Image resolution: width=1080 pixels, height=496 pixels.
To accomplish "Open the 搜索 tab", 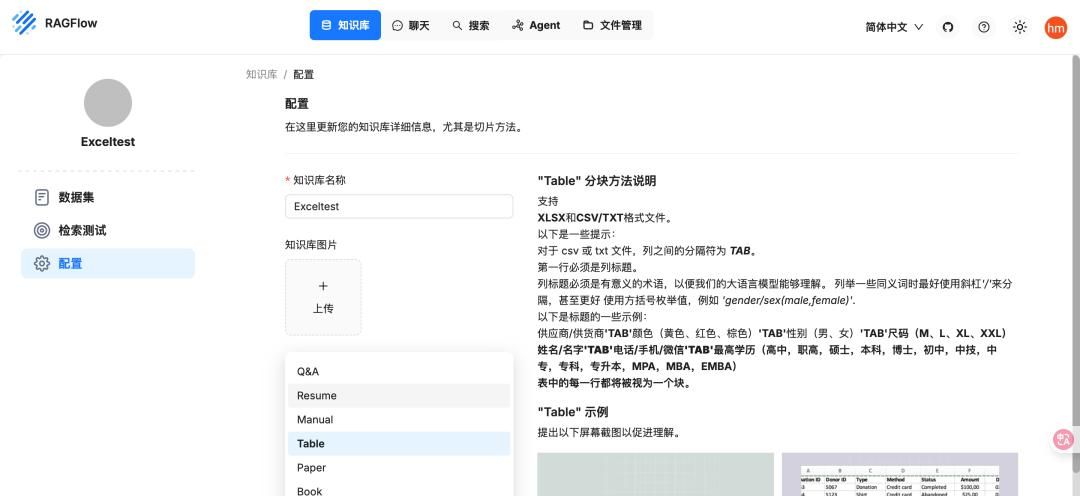I will 471,25.
